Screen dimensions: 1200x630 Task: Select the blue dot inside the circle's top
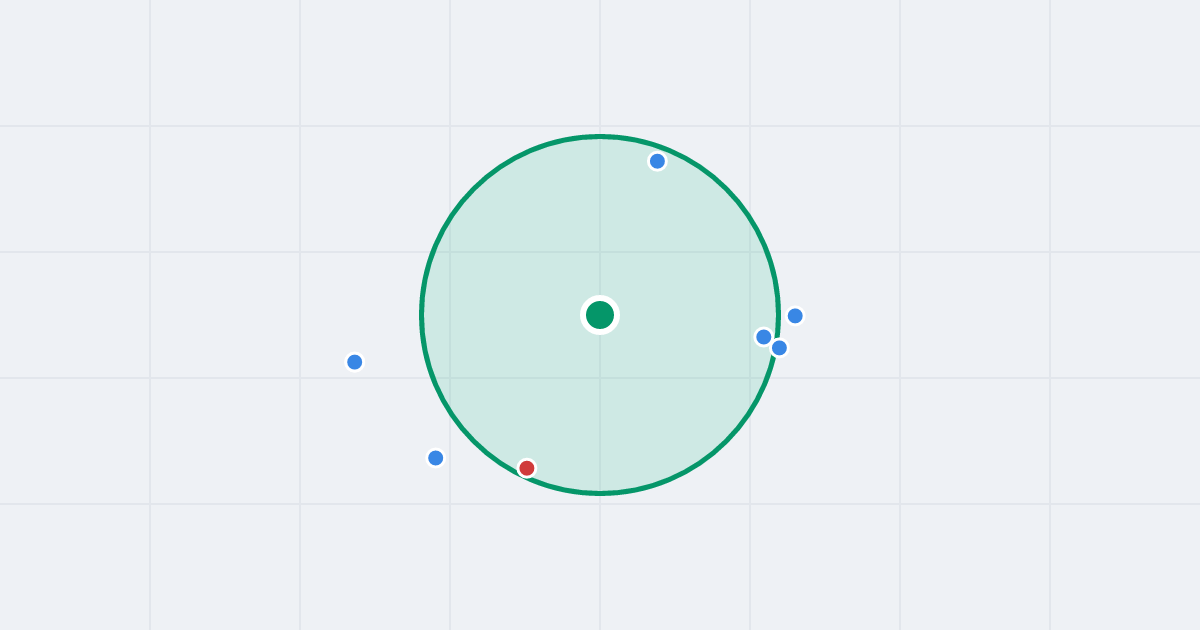pyautogui.click(x=657, y=161)
